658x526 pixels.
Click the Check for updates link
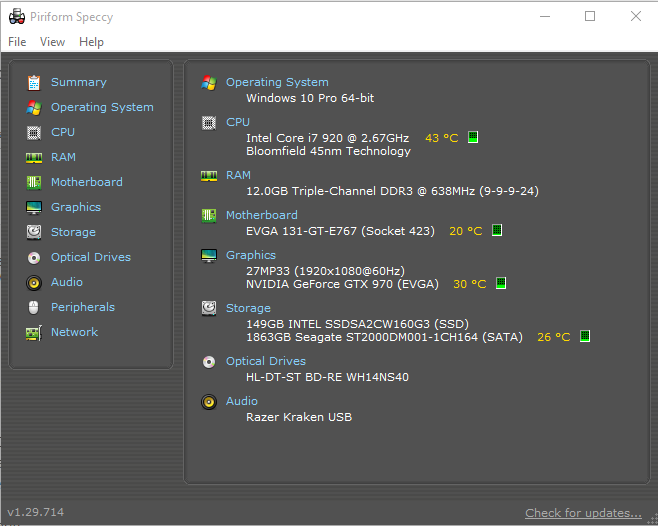(583, 513)
